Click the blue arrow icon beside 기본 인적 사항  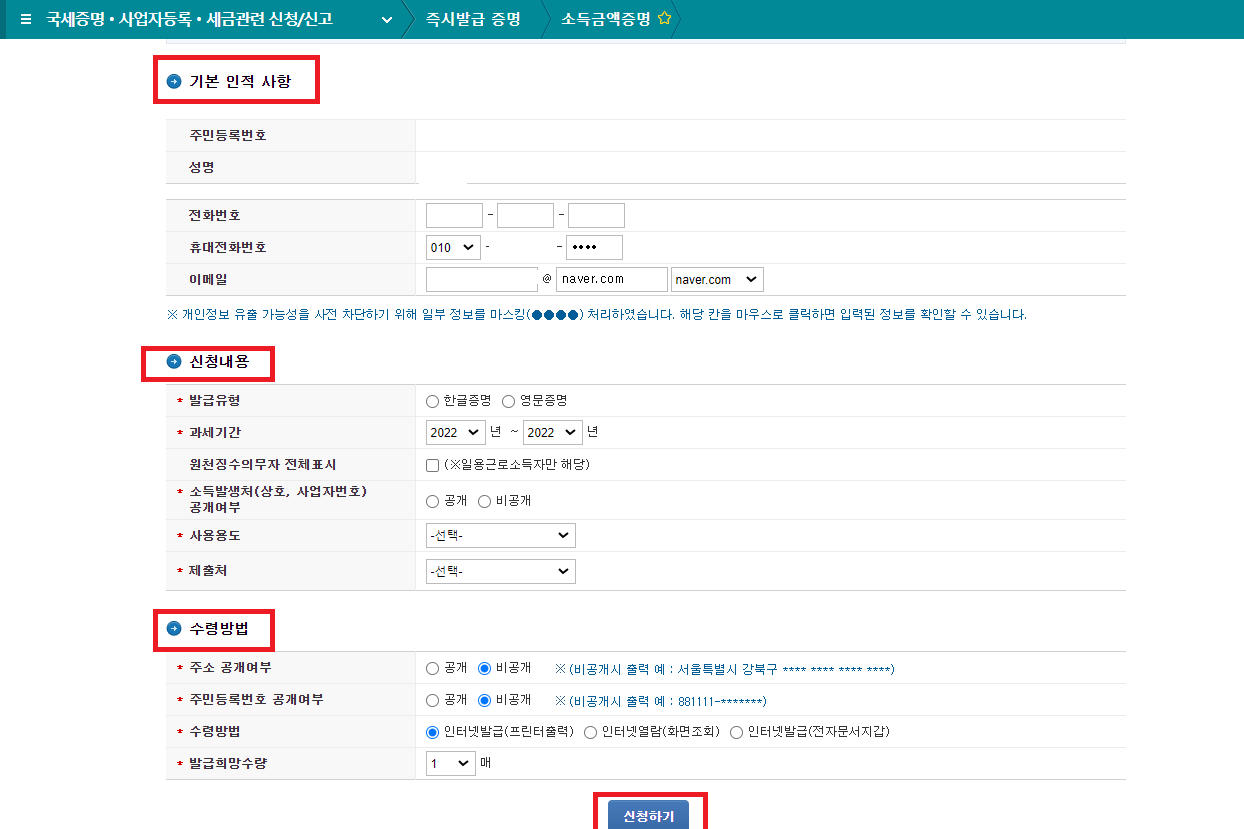(x=172, y=79)
